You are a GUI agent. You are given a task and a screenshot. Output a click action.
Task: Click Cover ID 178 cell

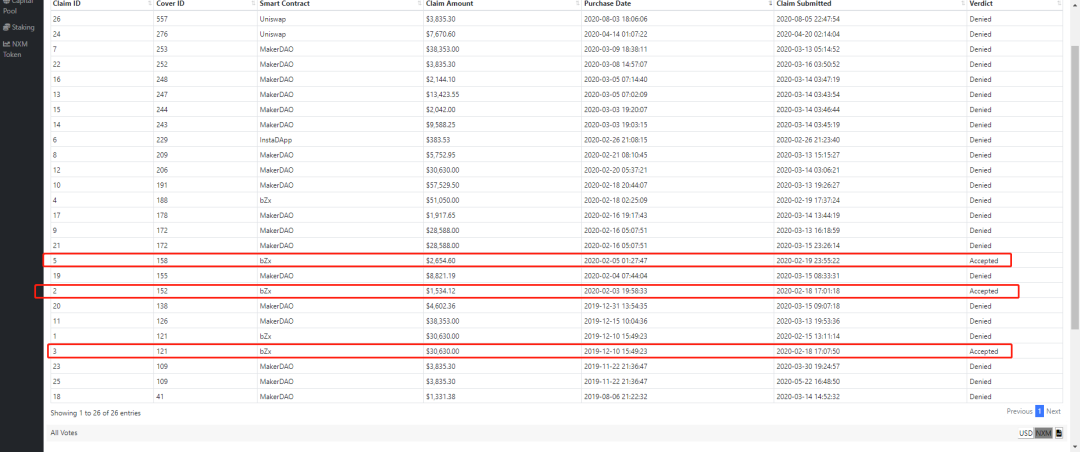click(x=205, y=216)
